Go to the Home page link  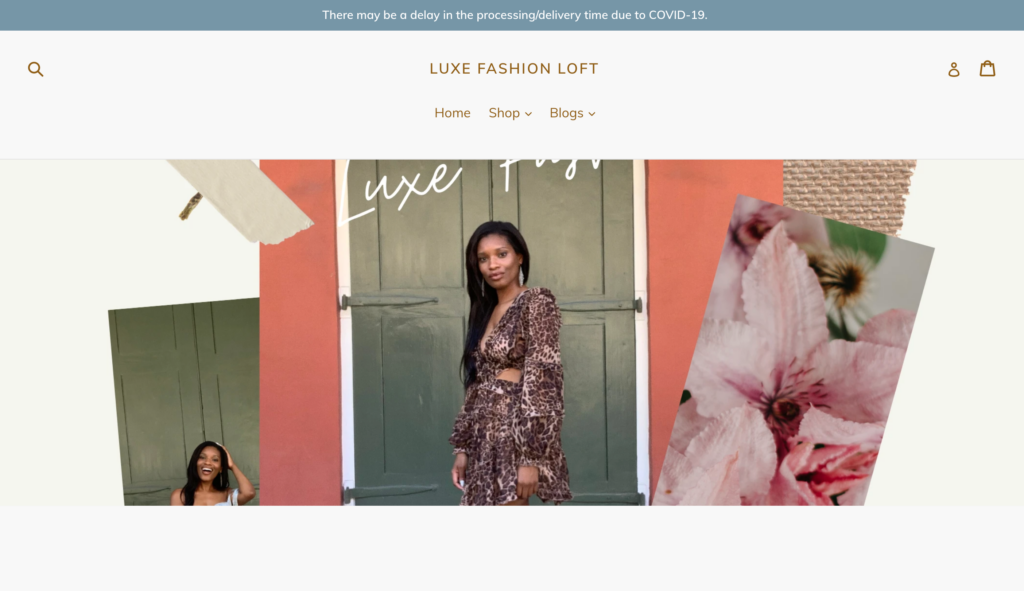453,113
